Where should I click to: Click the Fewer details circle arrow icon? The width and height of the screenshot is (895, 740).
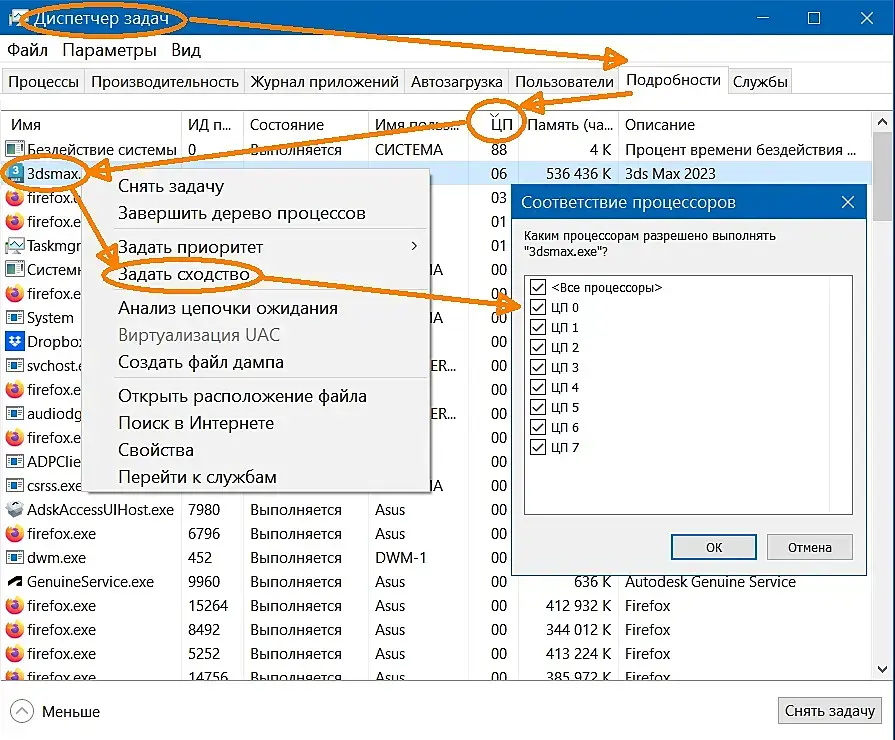pos(22,711)
